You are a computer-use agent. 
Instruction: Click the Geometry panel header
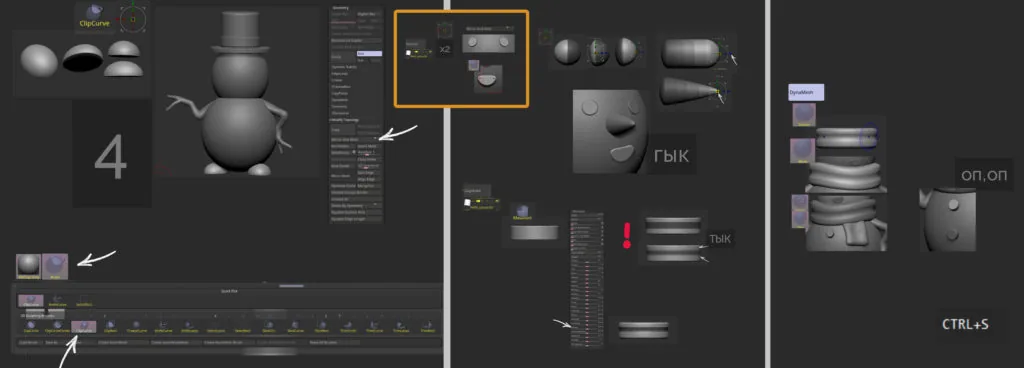pos(341,8)
